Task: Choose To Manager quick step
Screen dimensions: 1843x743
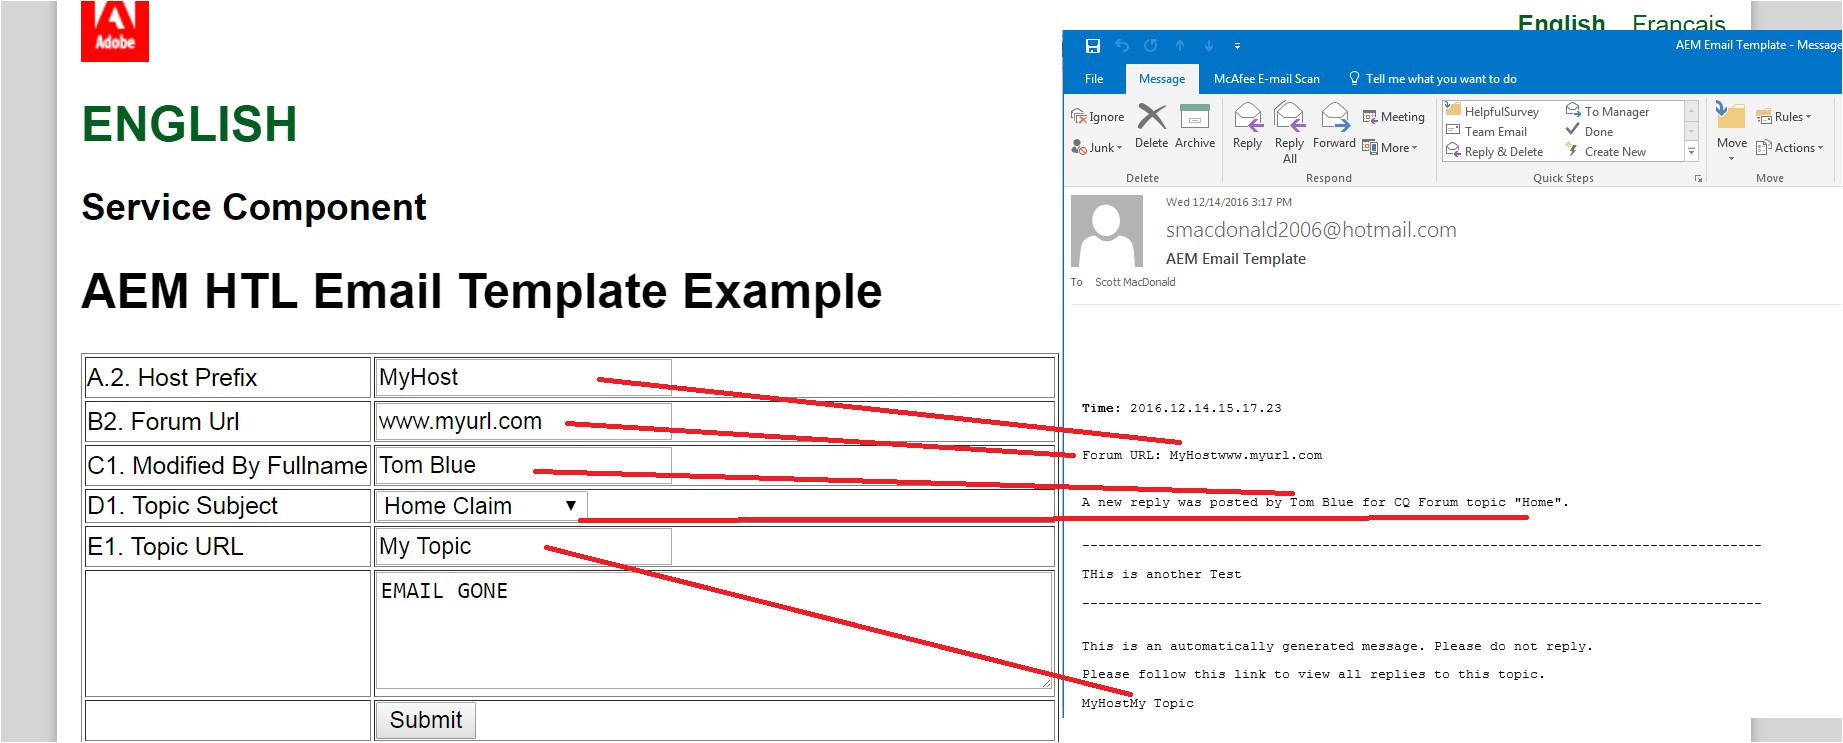Action: [x=1607, y=112]
